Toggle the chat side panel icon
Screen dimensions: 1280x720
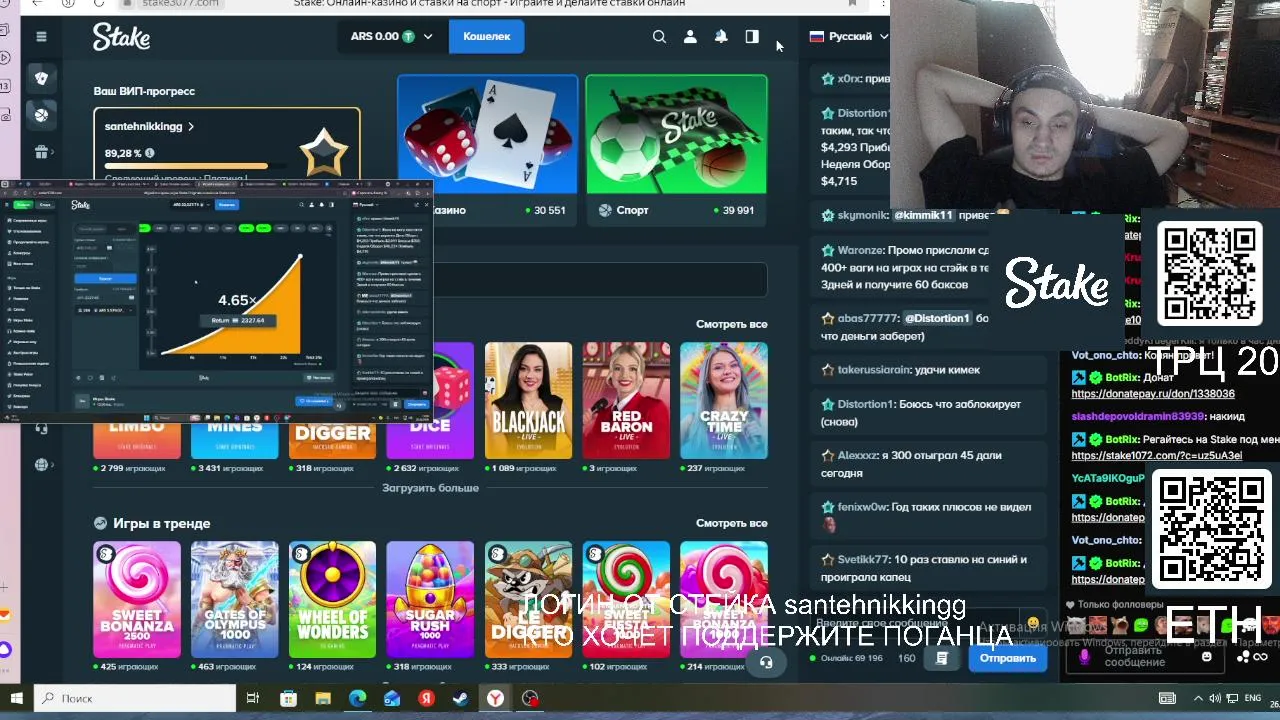tap(752, 36)
